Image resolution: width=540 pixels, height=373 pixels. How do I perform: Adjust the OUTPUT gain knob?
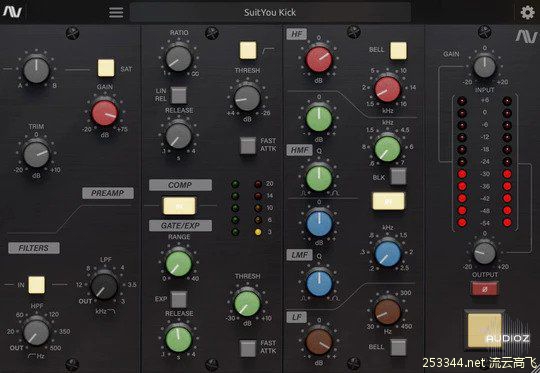pos(484,253)
